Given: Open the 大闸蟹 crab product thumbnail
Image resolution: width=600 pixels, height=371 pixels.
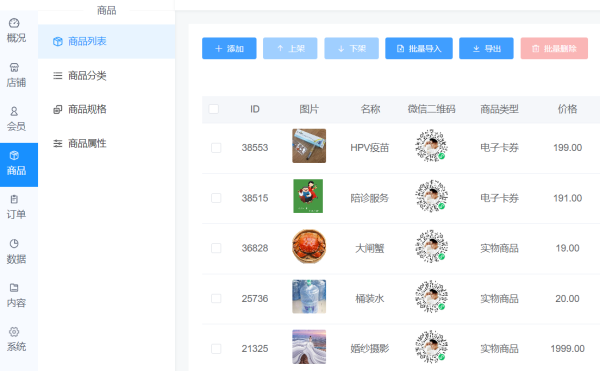Looking at the screenshot, I should (x=309, y=246).
